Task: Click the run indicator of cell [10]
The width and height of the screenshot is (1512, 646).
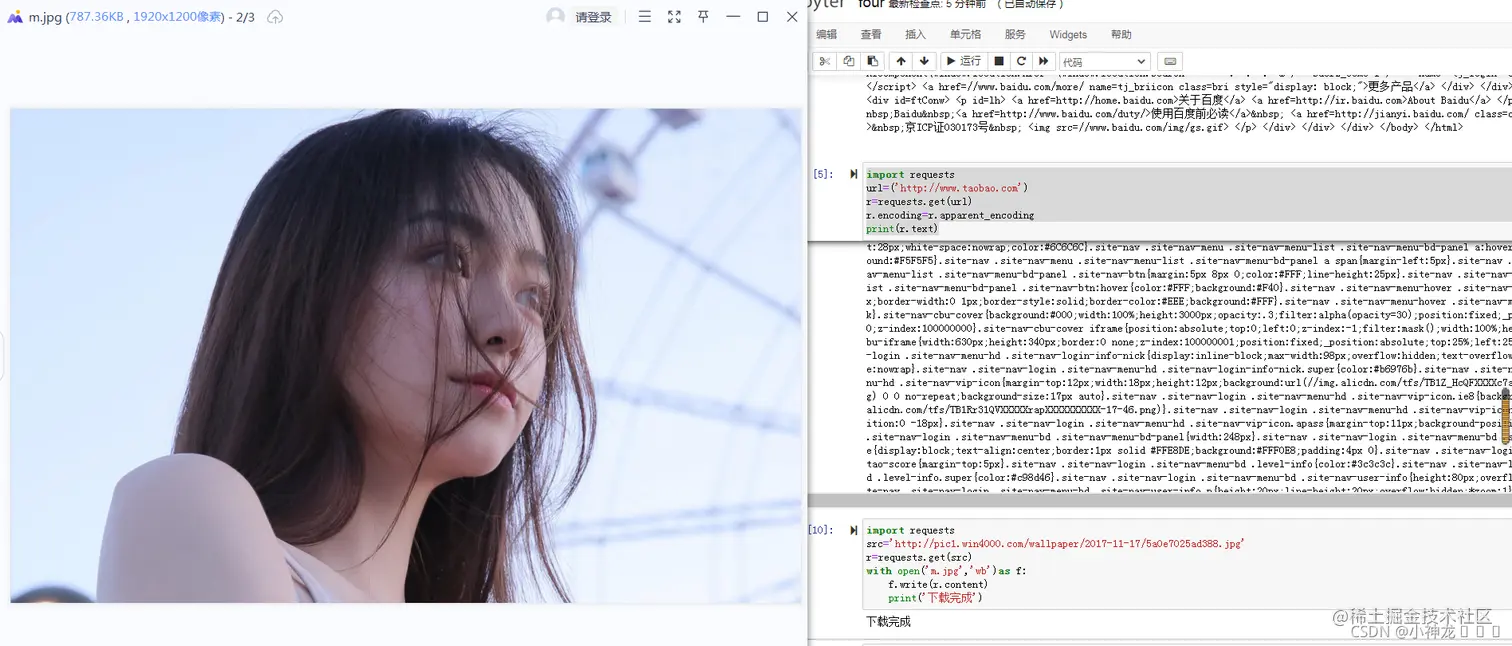Action: [853, 530]
